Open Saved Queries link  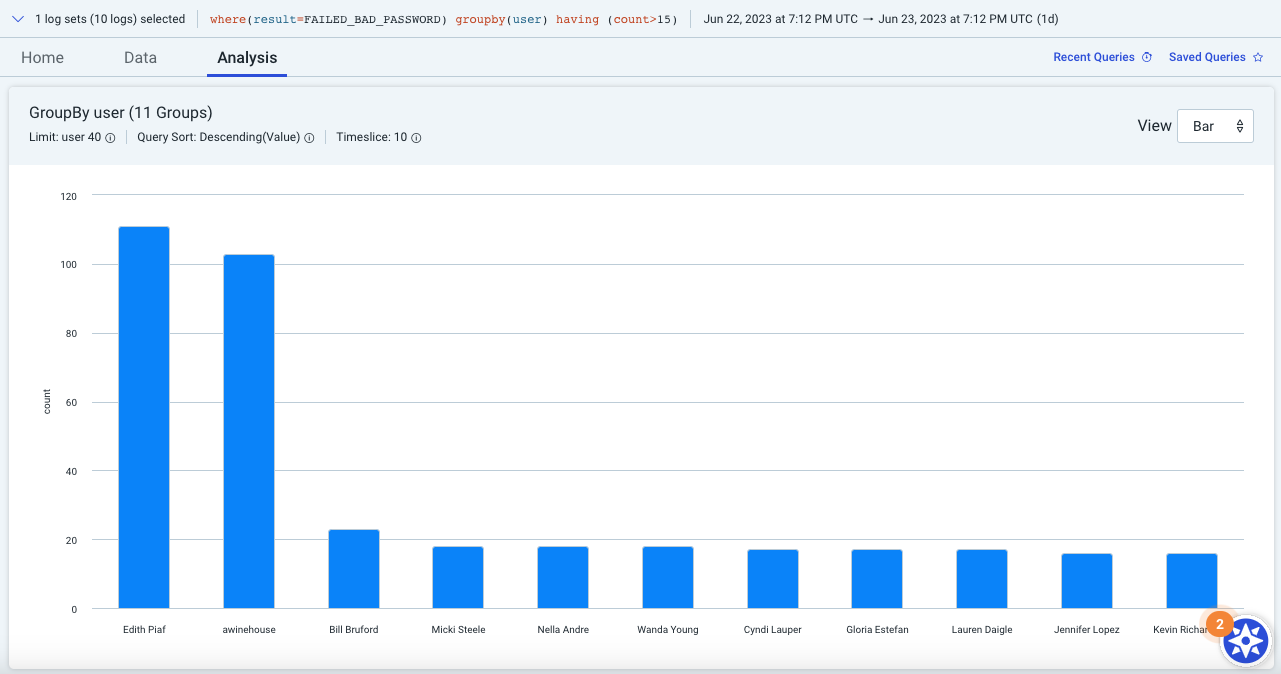tap(1207, 58)
